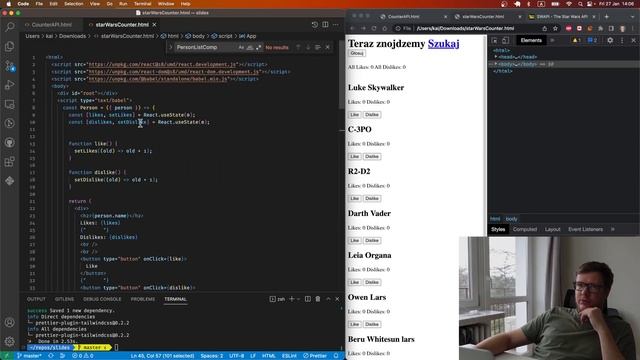Focus the find field containing PersonListComp

[206, 47]
